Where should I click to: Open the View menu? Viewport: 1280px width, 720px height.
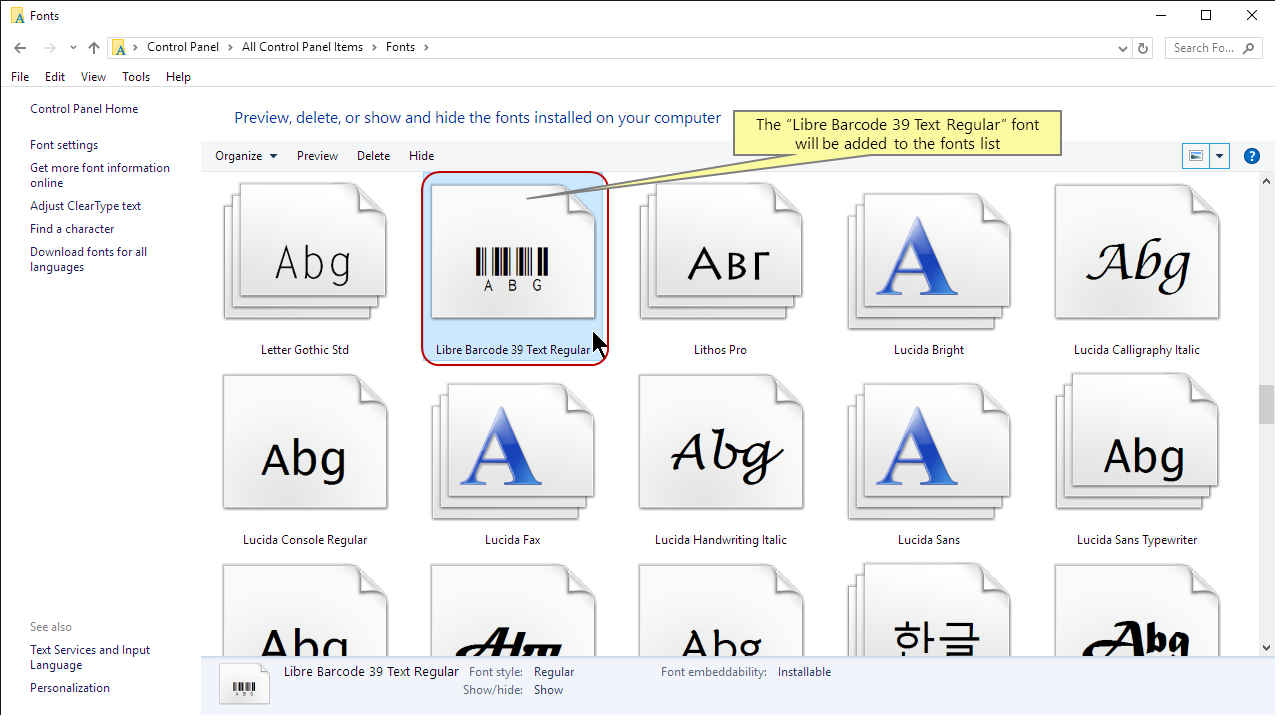(93, 77)
